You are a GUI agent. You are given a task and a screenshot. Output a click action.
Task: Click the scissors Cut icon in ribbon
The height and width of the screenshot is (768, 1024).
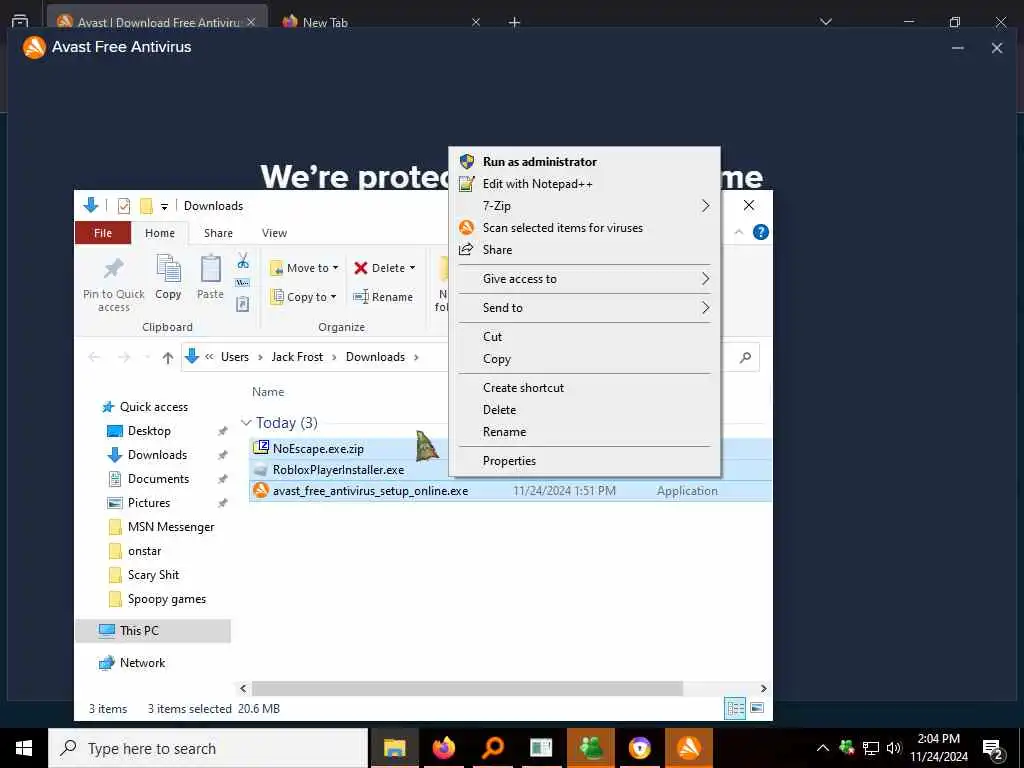[x=243, y=261]
